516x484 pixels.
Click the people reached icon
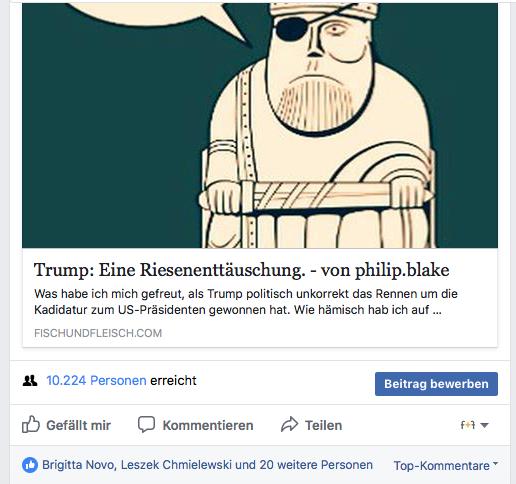pyautogui.click(x=30, y=380)
